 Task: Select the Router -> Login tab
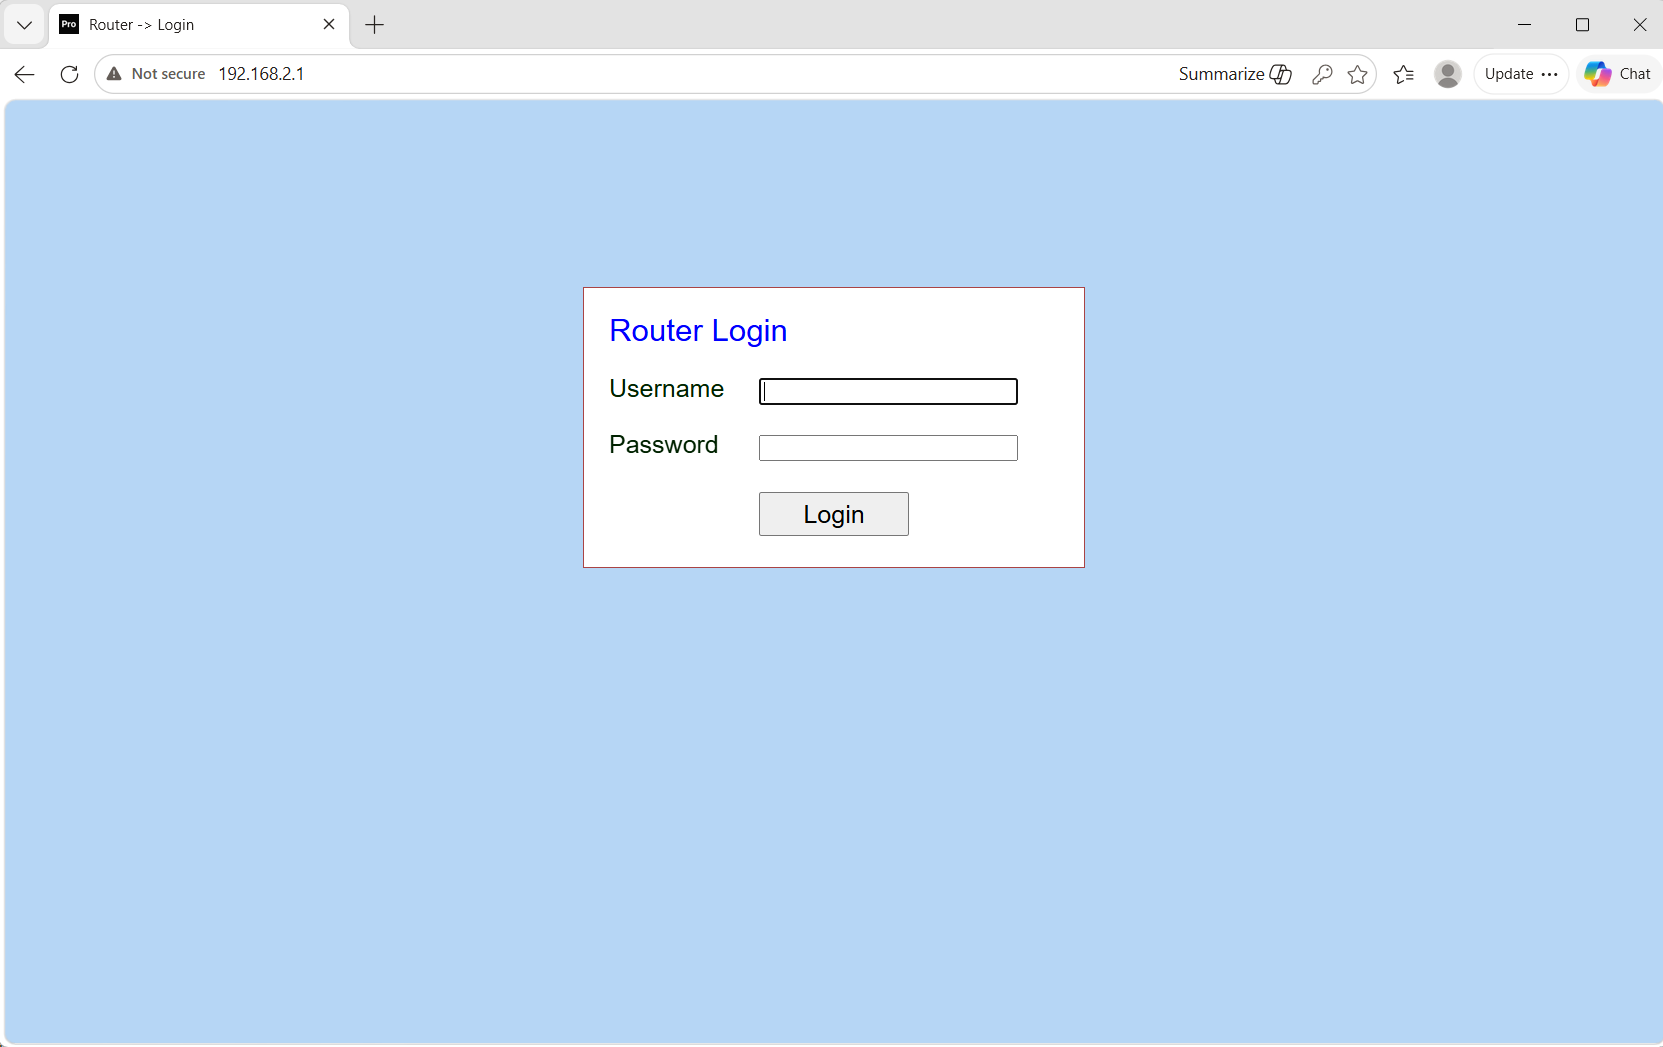tap(199, 25)
